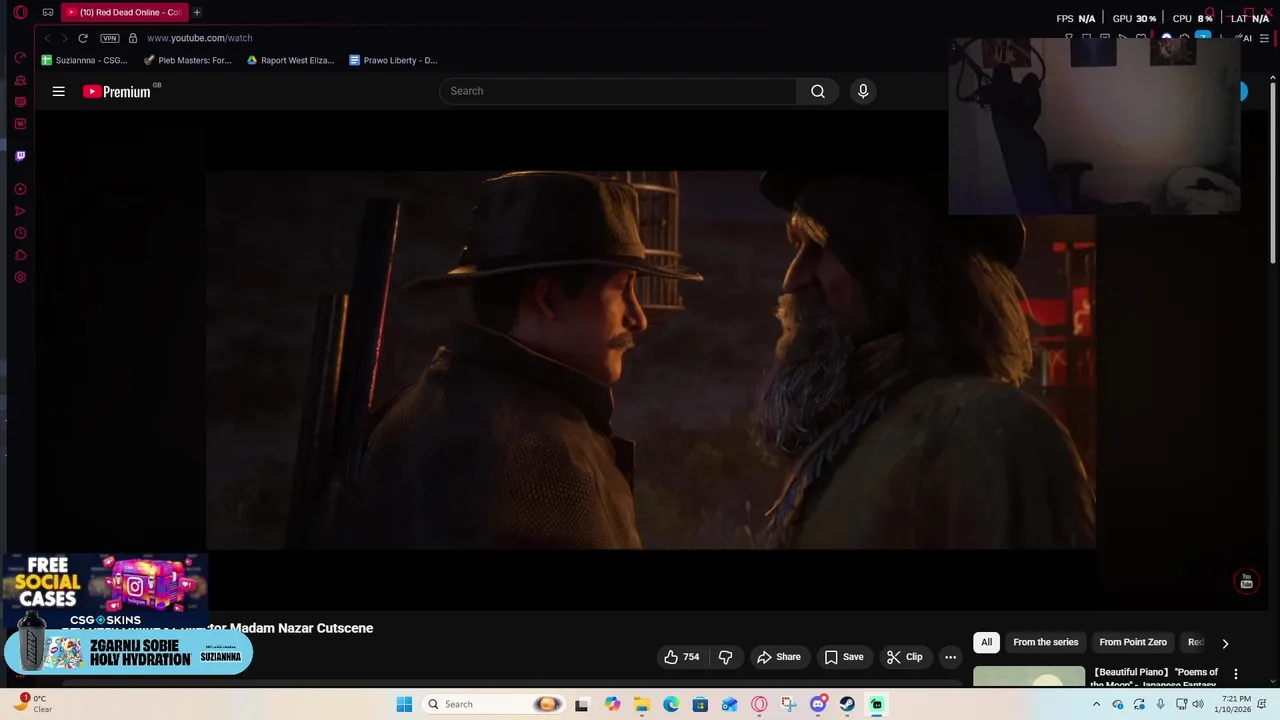Open Microsoft Store from the taskbar
Viewport: 1280px width, 720px height.
pos(700,704)
